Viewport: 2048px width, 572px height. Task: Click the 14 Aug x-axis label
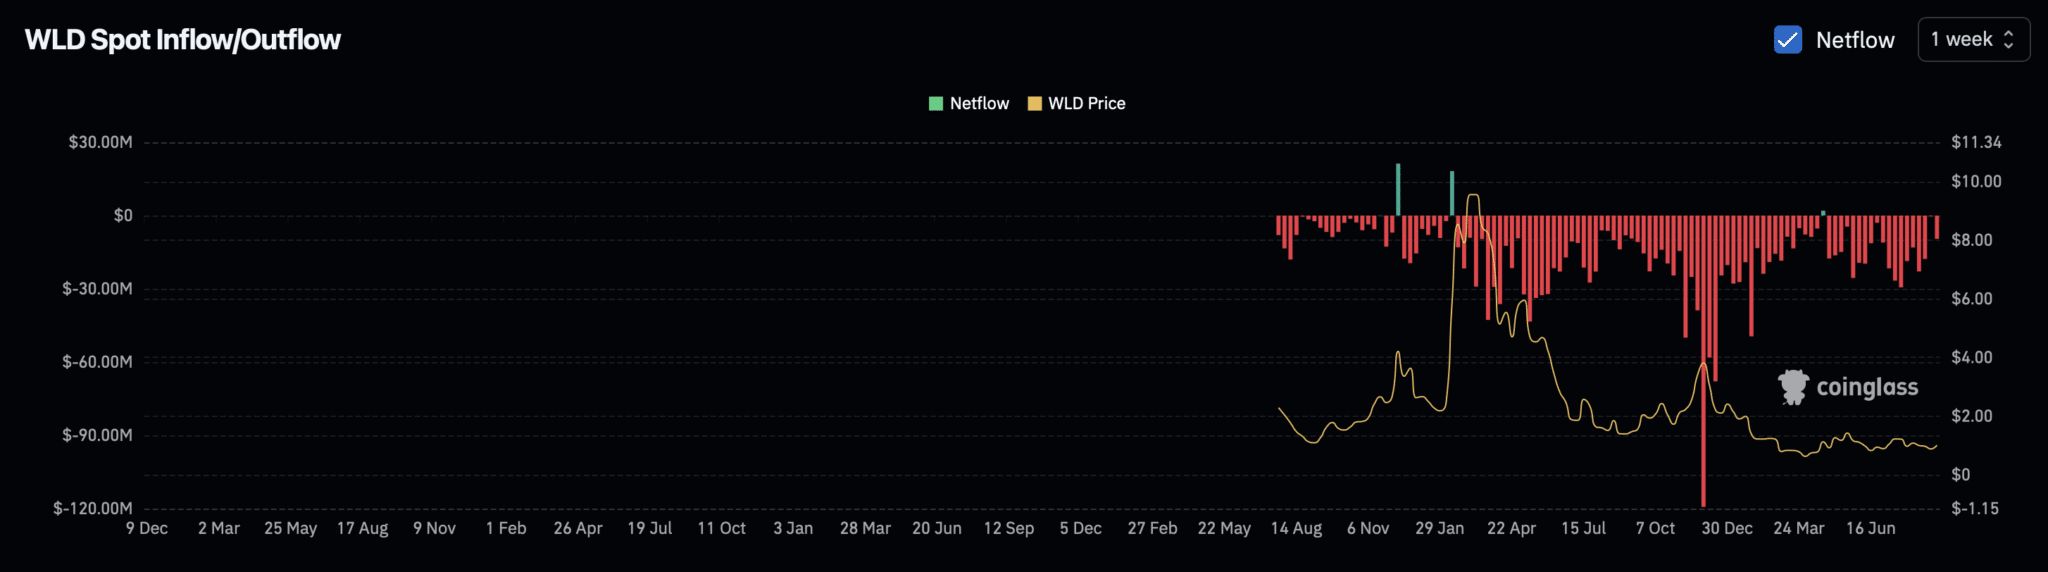tap(1296, 529)
